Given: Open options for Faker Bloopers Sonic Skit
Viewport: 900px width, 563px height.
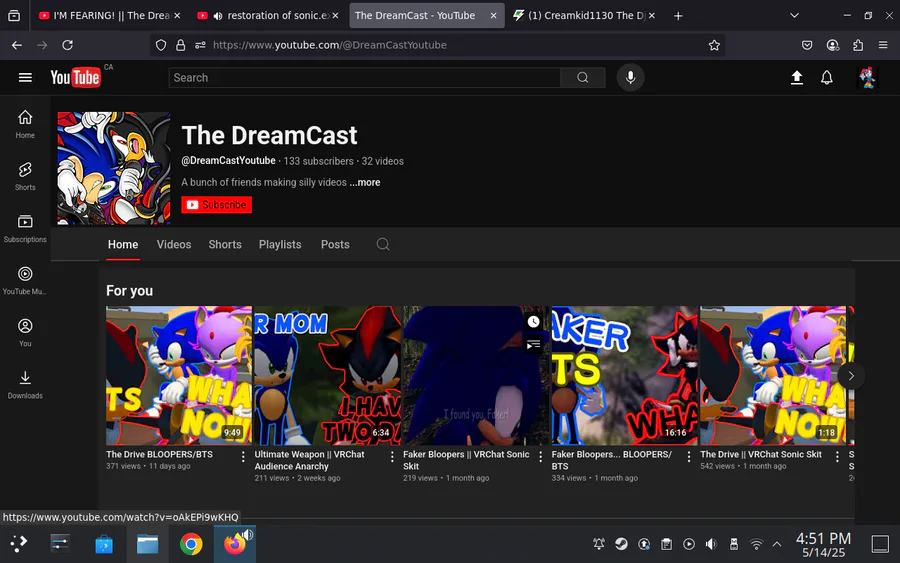Looking at the screenshot, I should pyautogui.click(x=540, y=456).
